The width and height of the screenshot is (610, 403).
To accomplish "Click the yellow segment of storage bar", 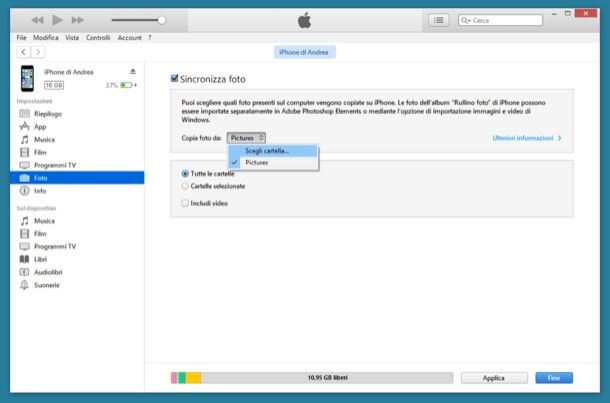I will coord(194,378).
